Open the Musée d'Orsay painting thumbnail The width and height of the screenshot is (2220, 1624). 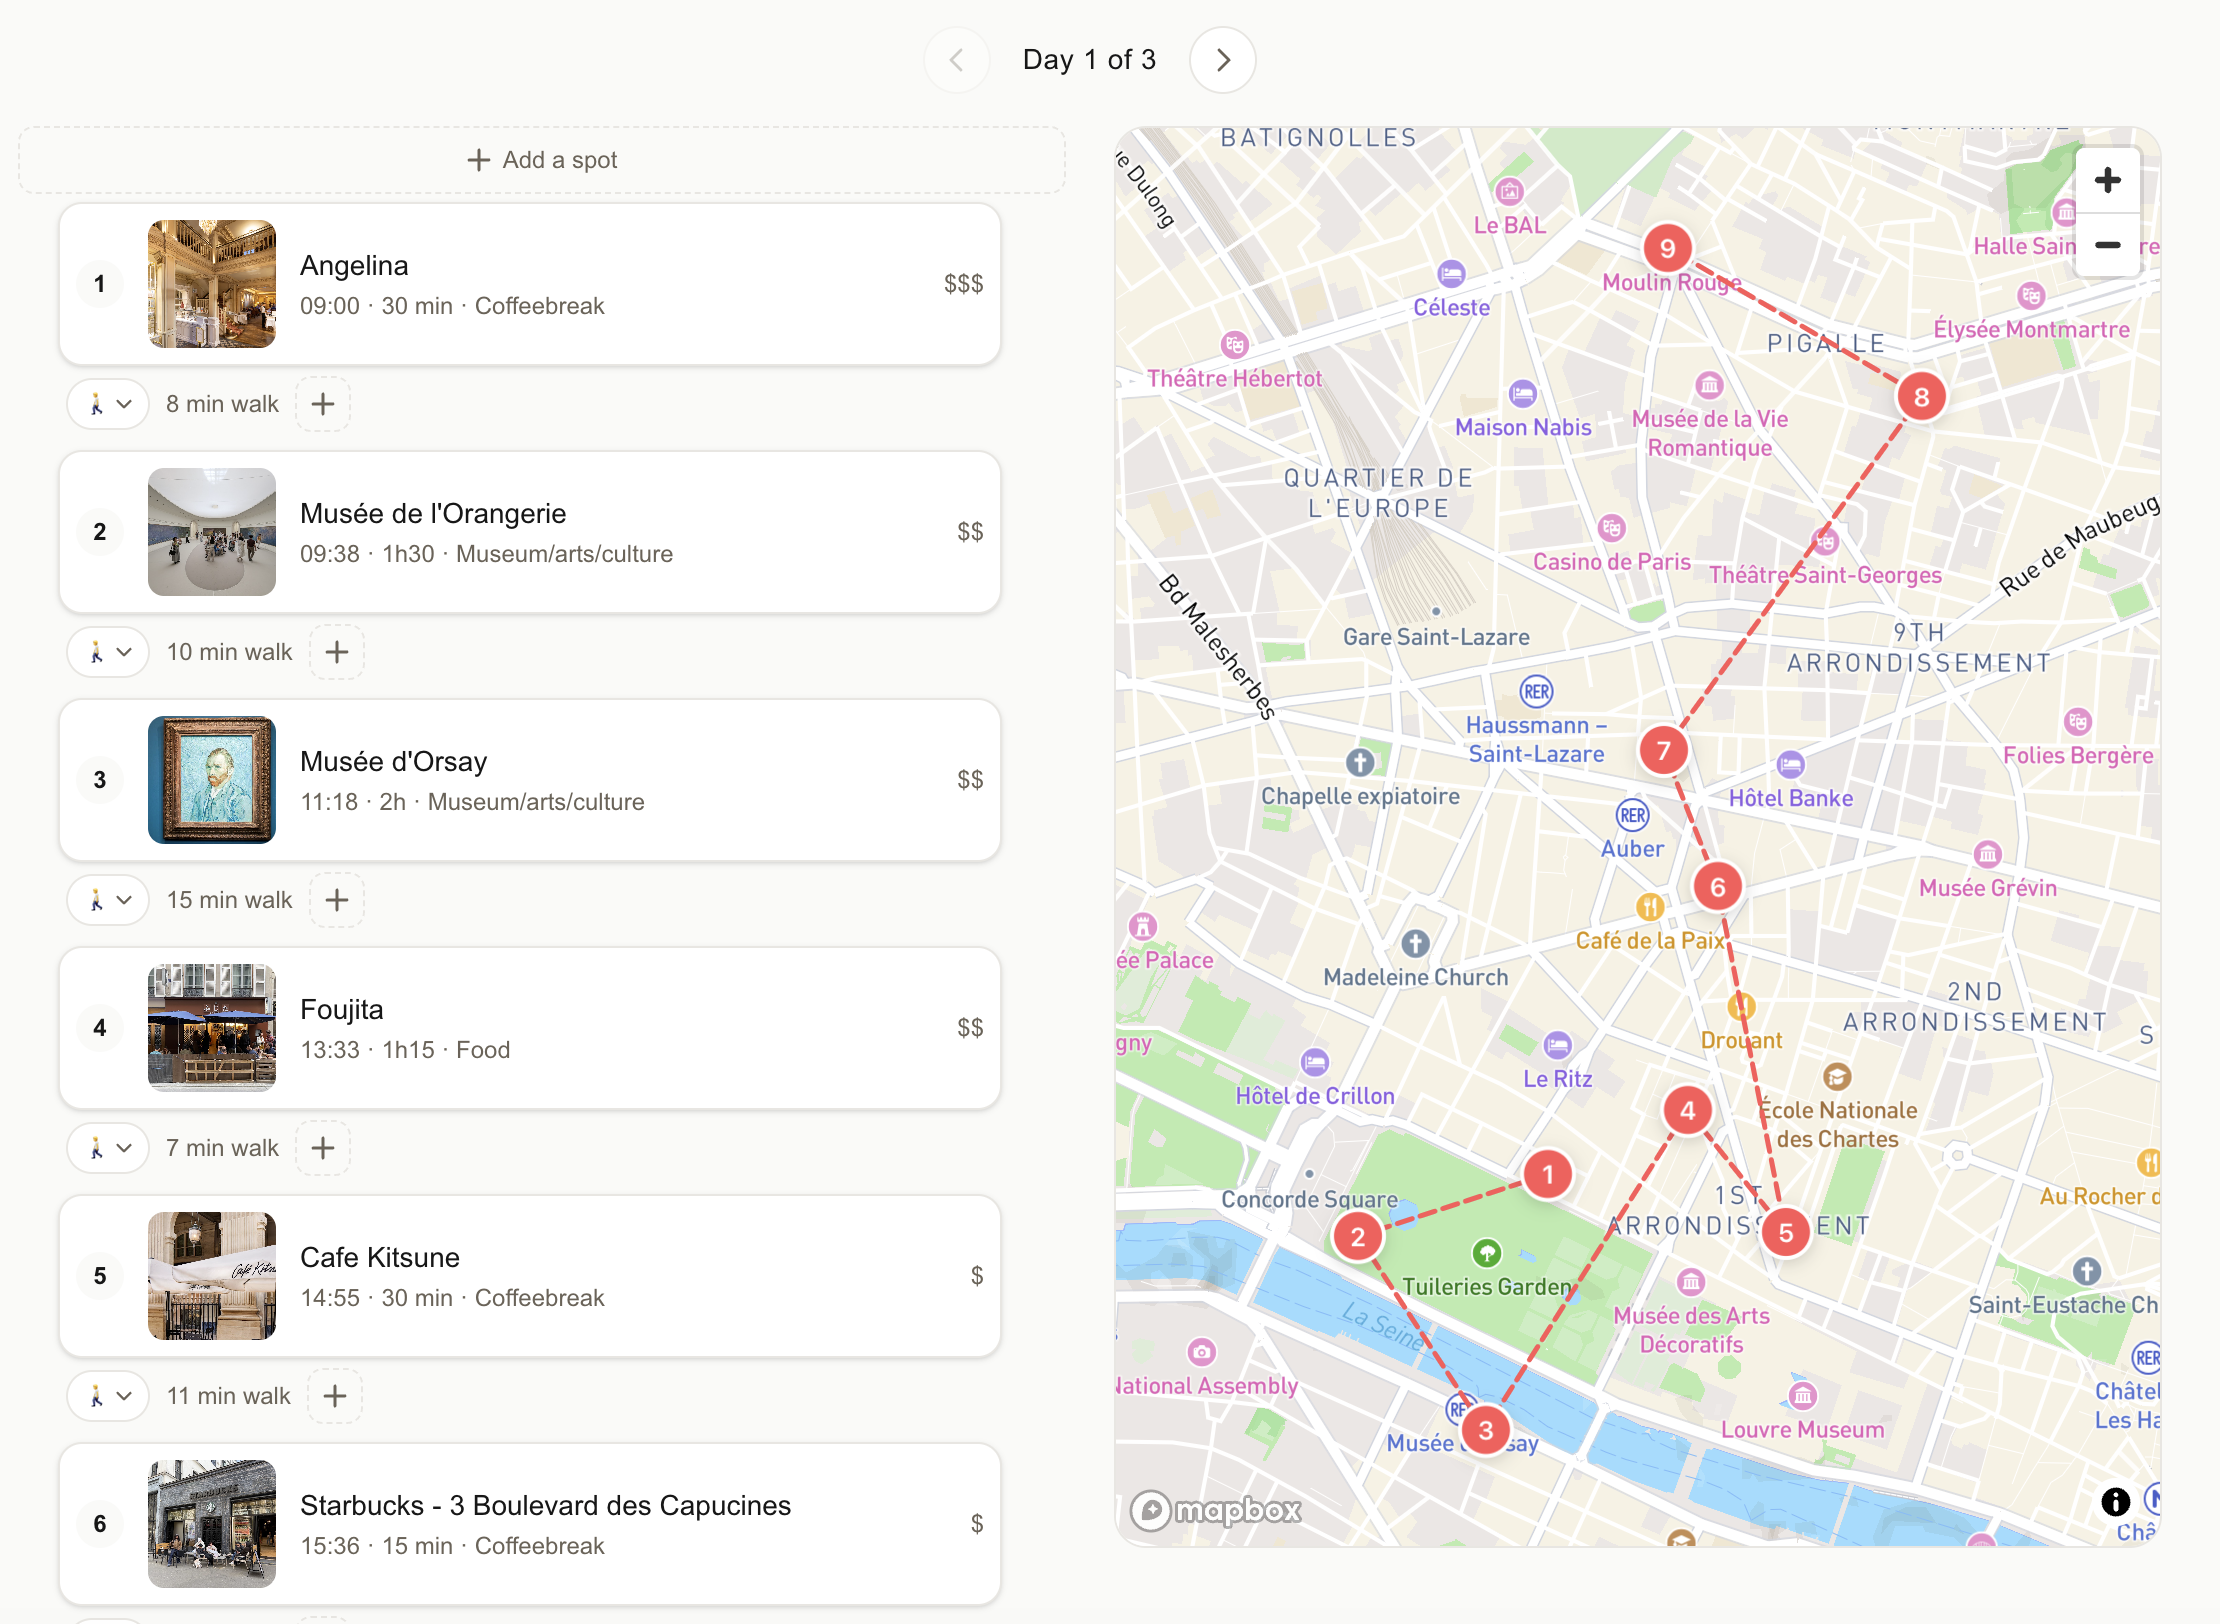[x=212, y=780]
